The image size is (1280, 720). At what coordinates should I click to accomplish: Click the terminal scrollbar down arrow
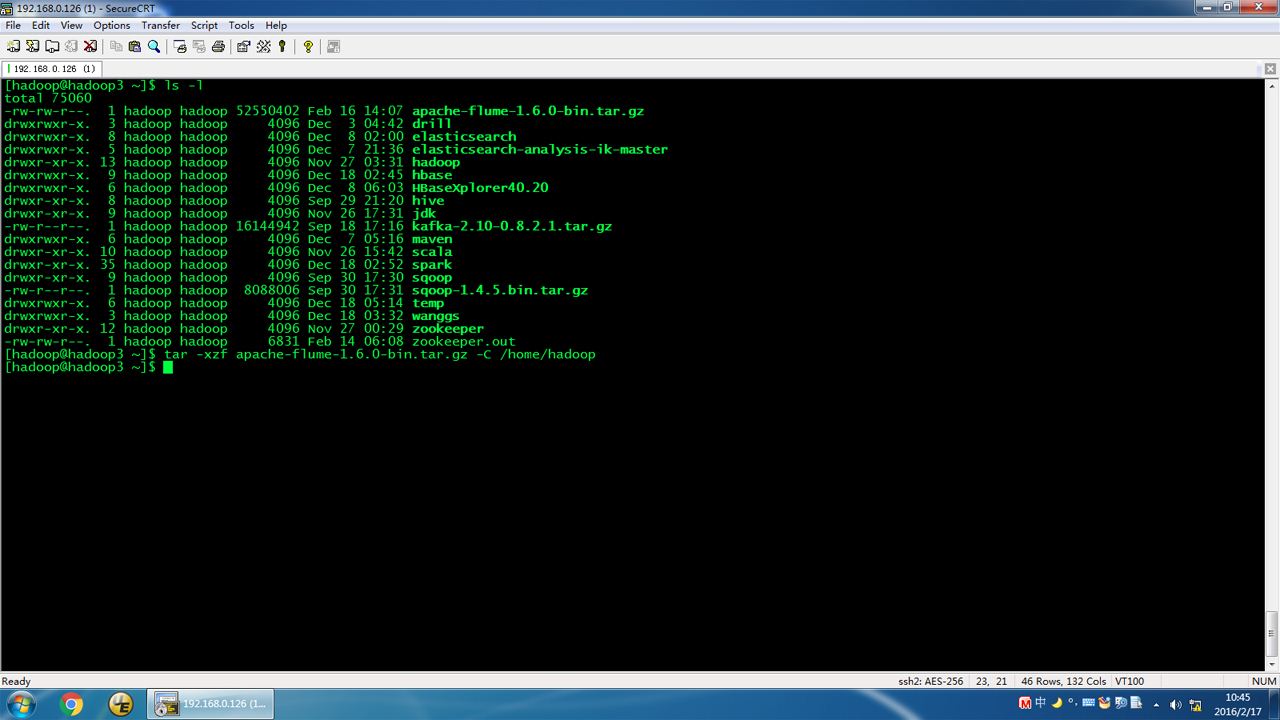tap(1271, 664)
